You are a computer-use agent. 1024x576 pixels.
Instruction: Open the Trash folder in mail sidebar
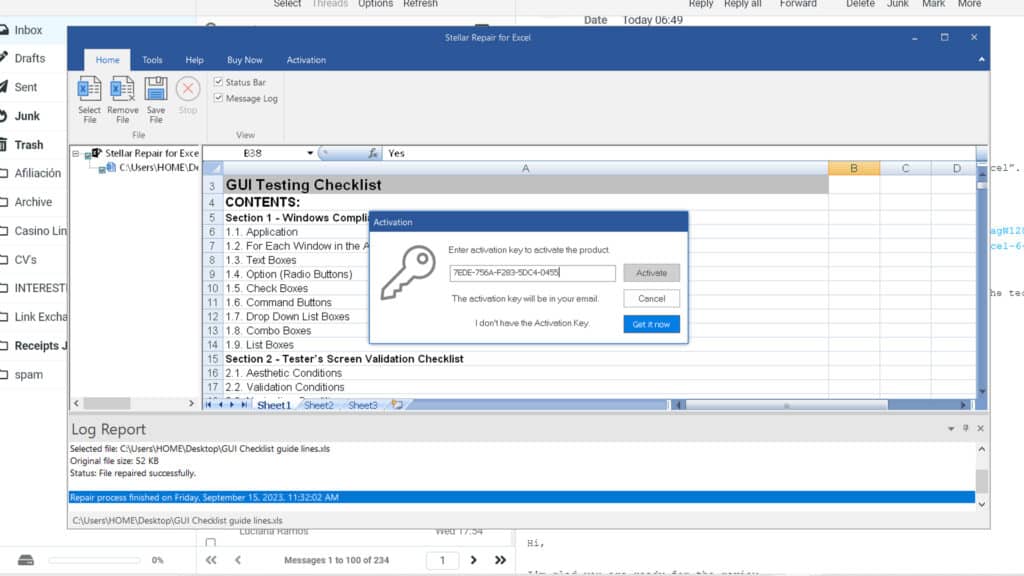29,144
